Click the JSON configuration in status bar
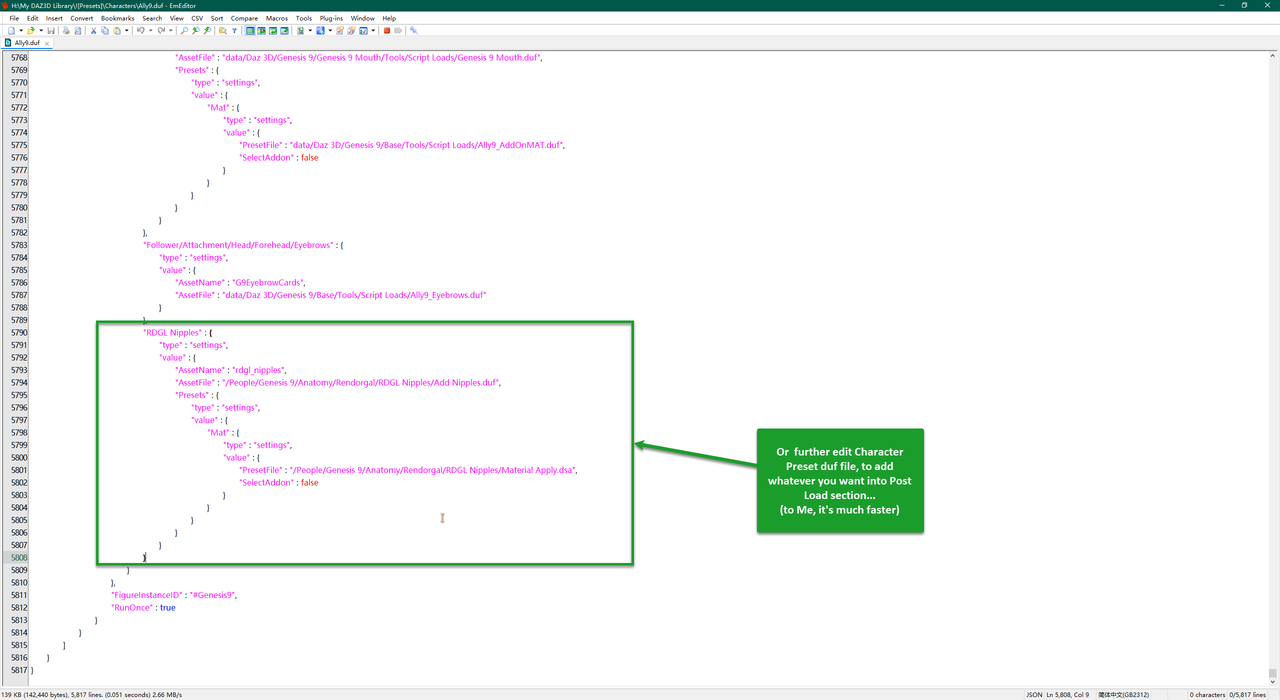This screenshot has width=1280, height=700. [x=1036, y=694]
